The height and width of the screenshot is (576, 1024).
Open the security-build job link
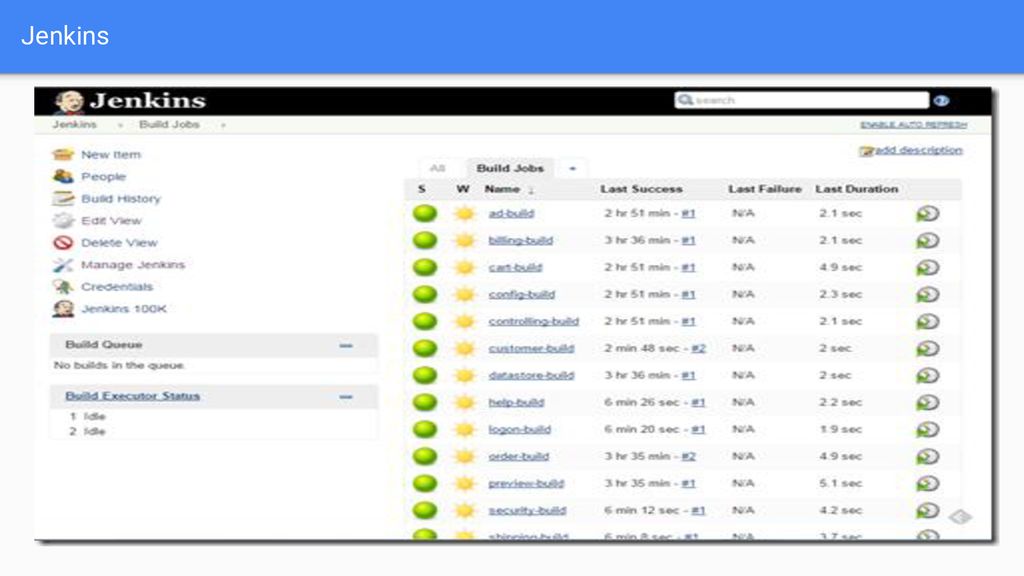point(527,510)
